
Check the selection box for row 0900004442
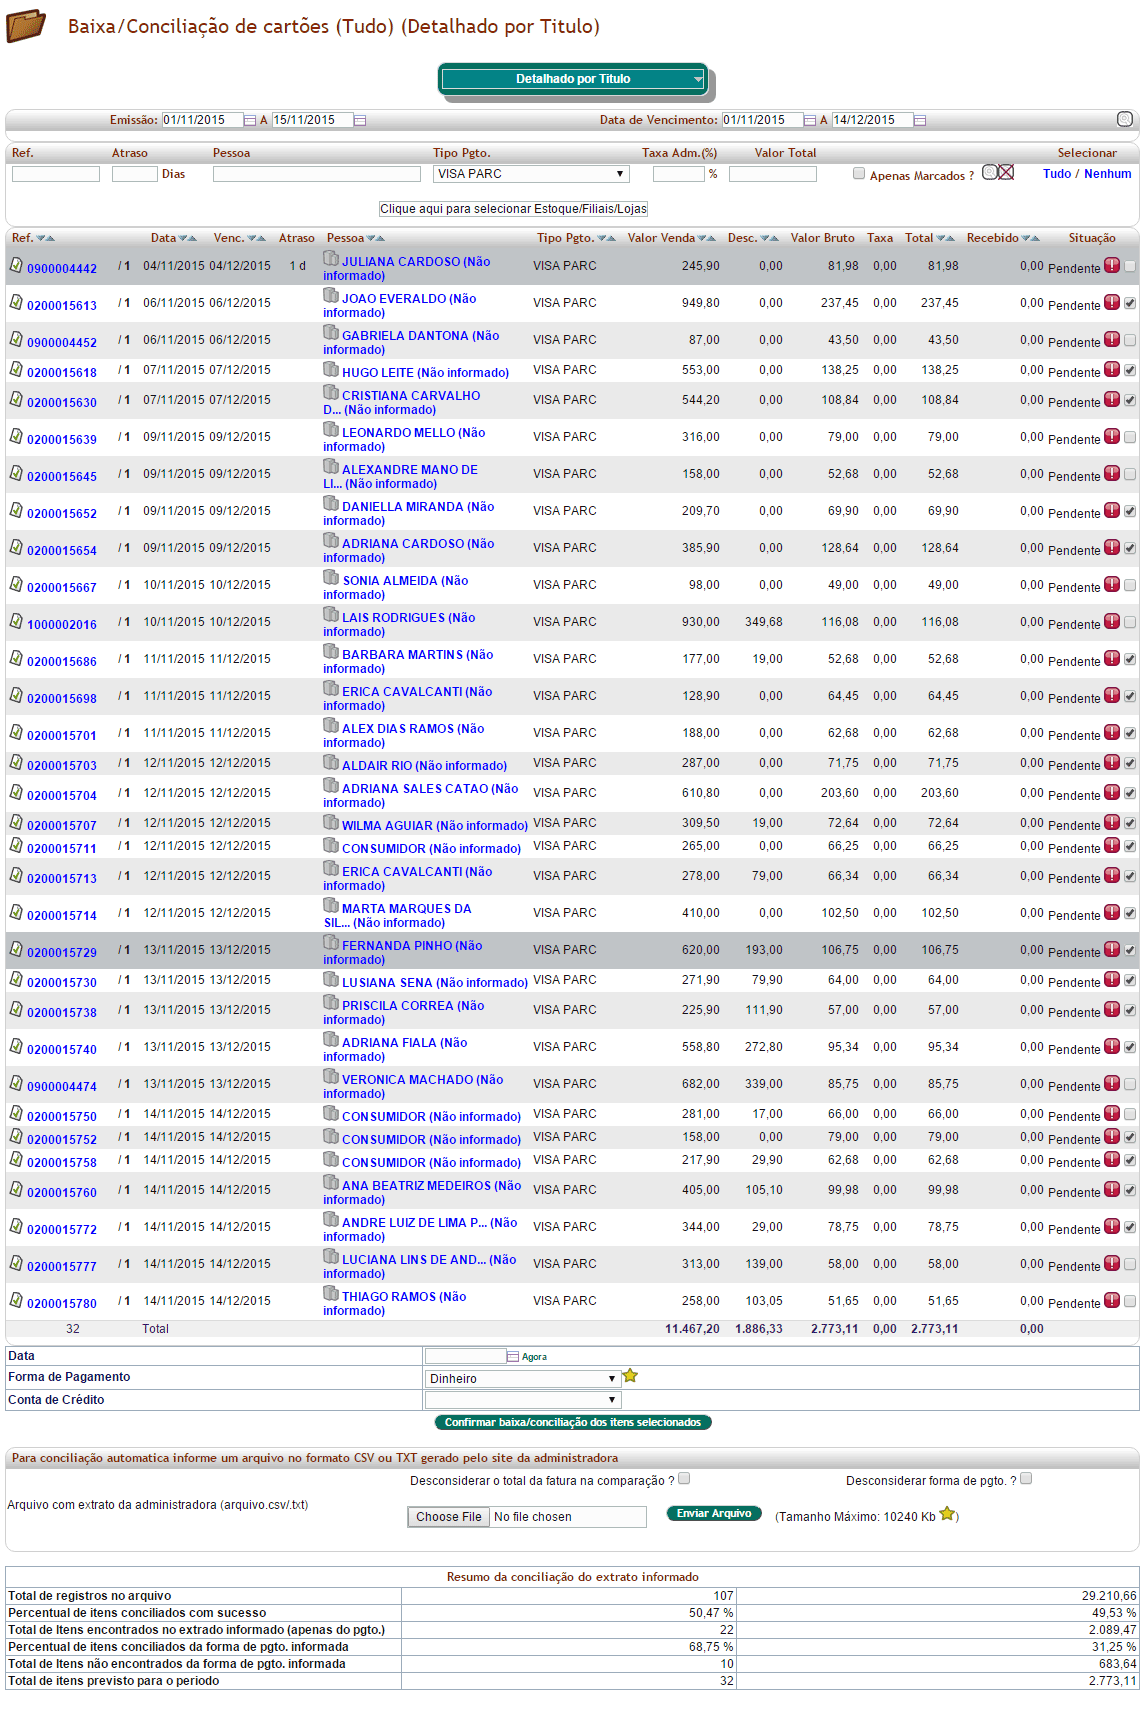click(1130, 267)
